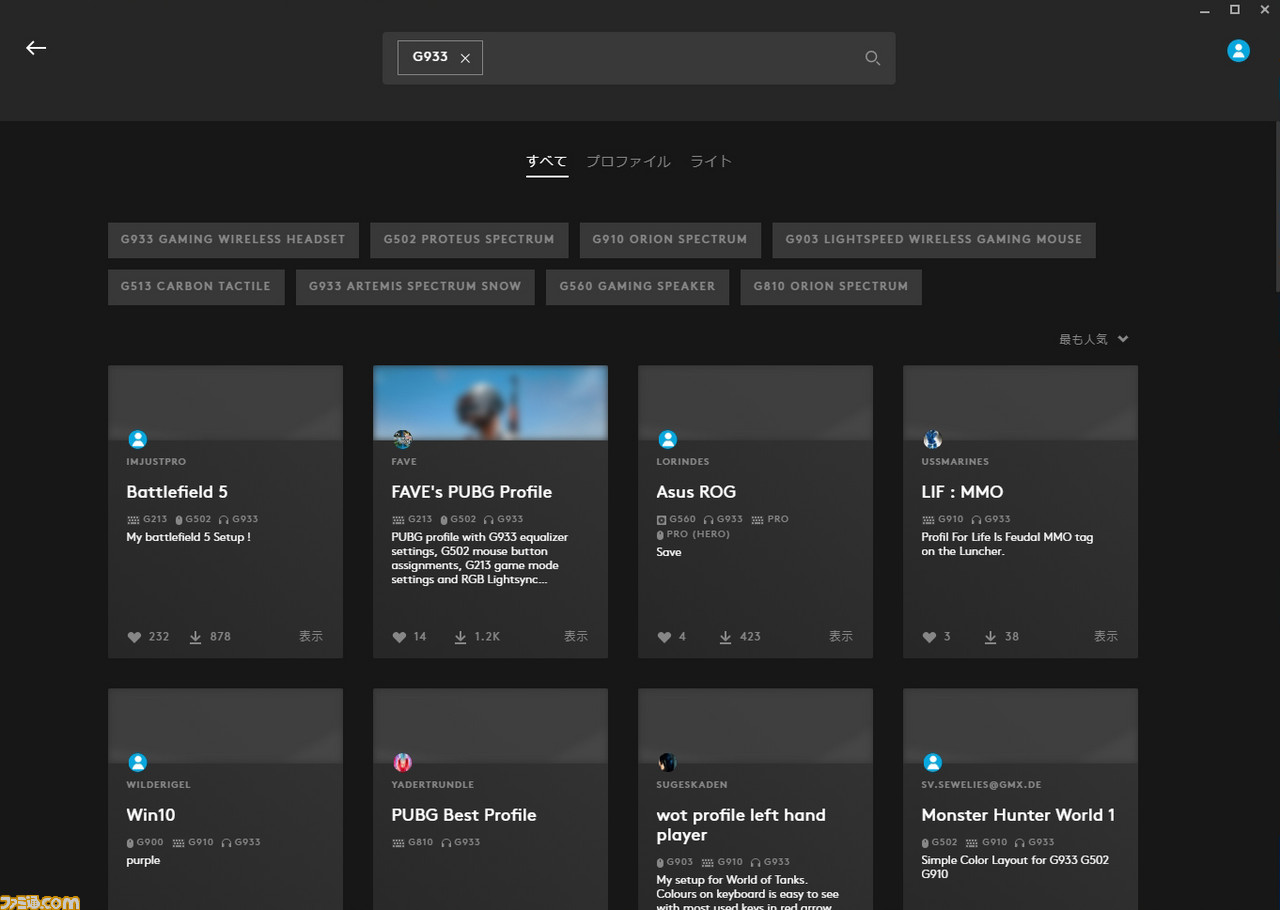Like the Asus ROG profile heart

tap(664, 637)
